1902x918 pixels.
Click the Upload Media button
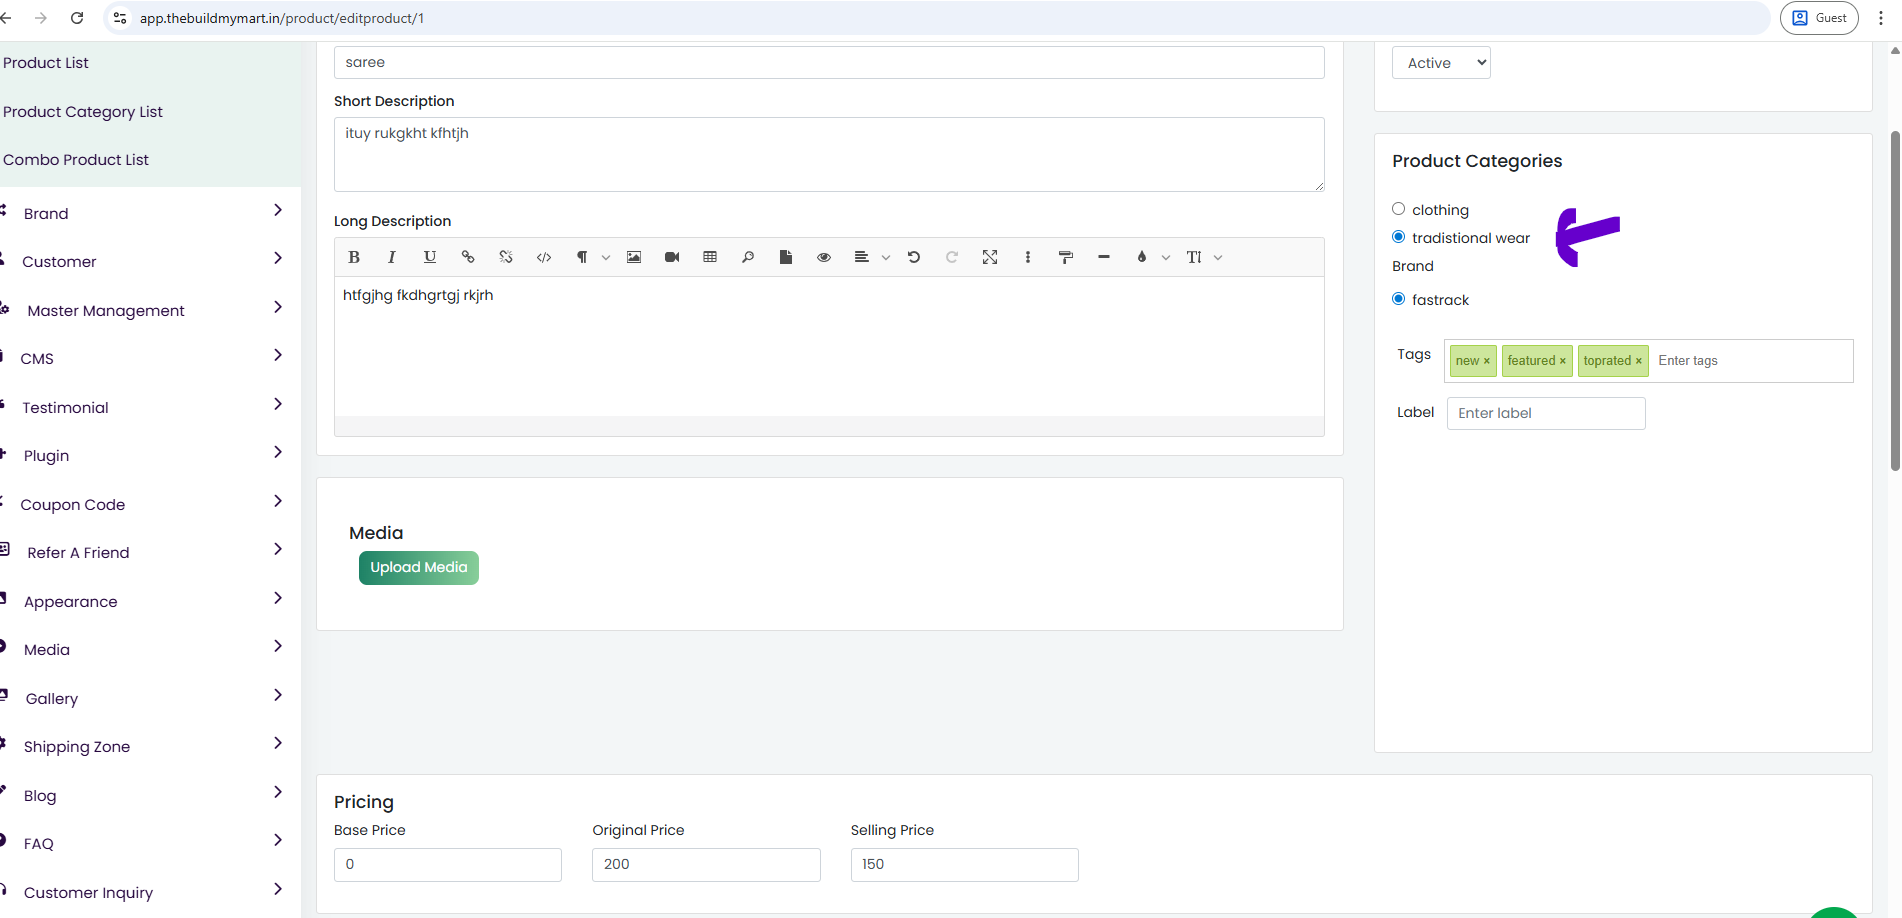pos(419,567)
